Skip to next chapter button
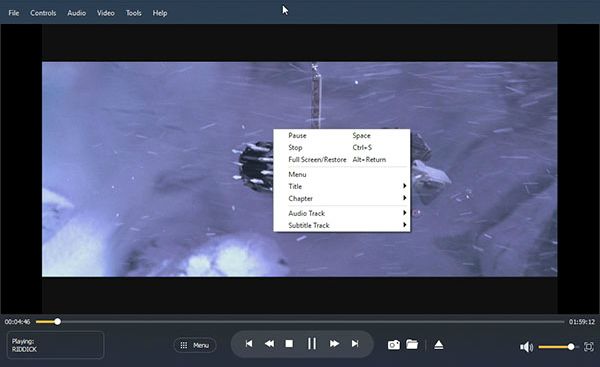Image resolution: width=600 pixels, height=367 pixels. click(355, 344)
